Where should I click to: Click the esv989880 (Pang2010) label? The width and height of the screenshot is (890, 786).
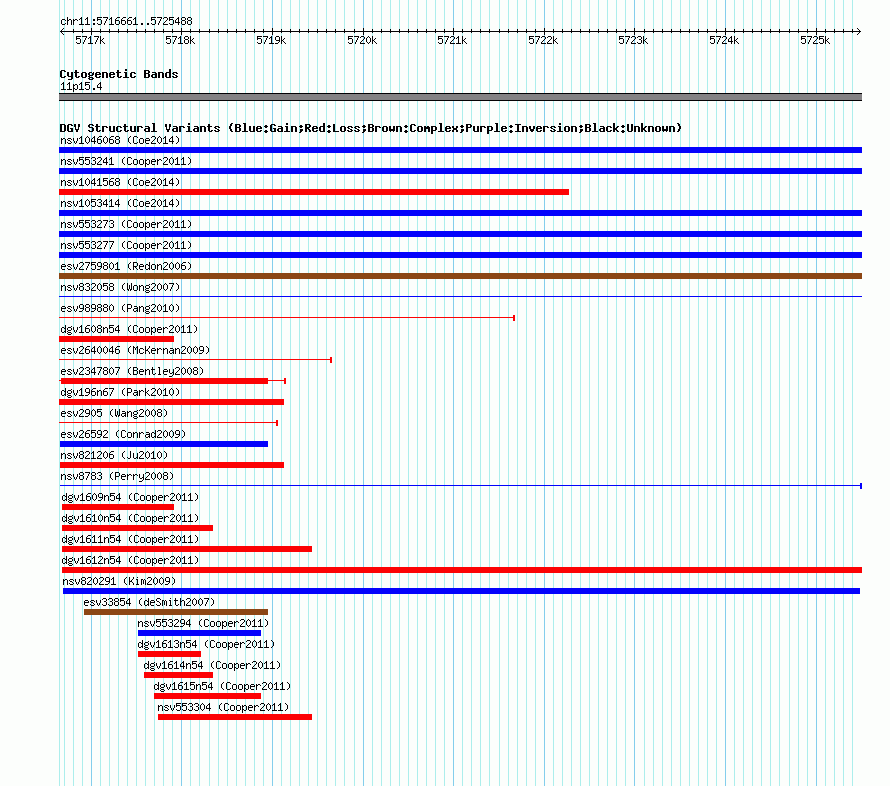pyautogui.click(x=120, y=308)
